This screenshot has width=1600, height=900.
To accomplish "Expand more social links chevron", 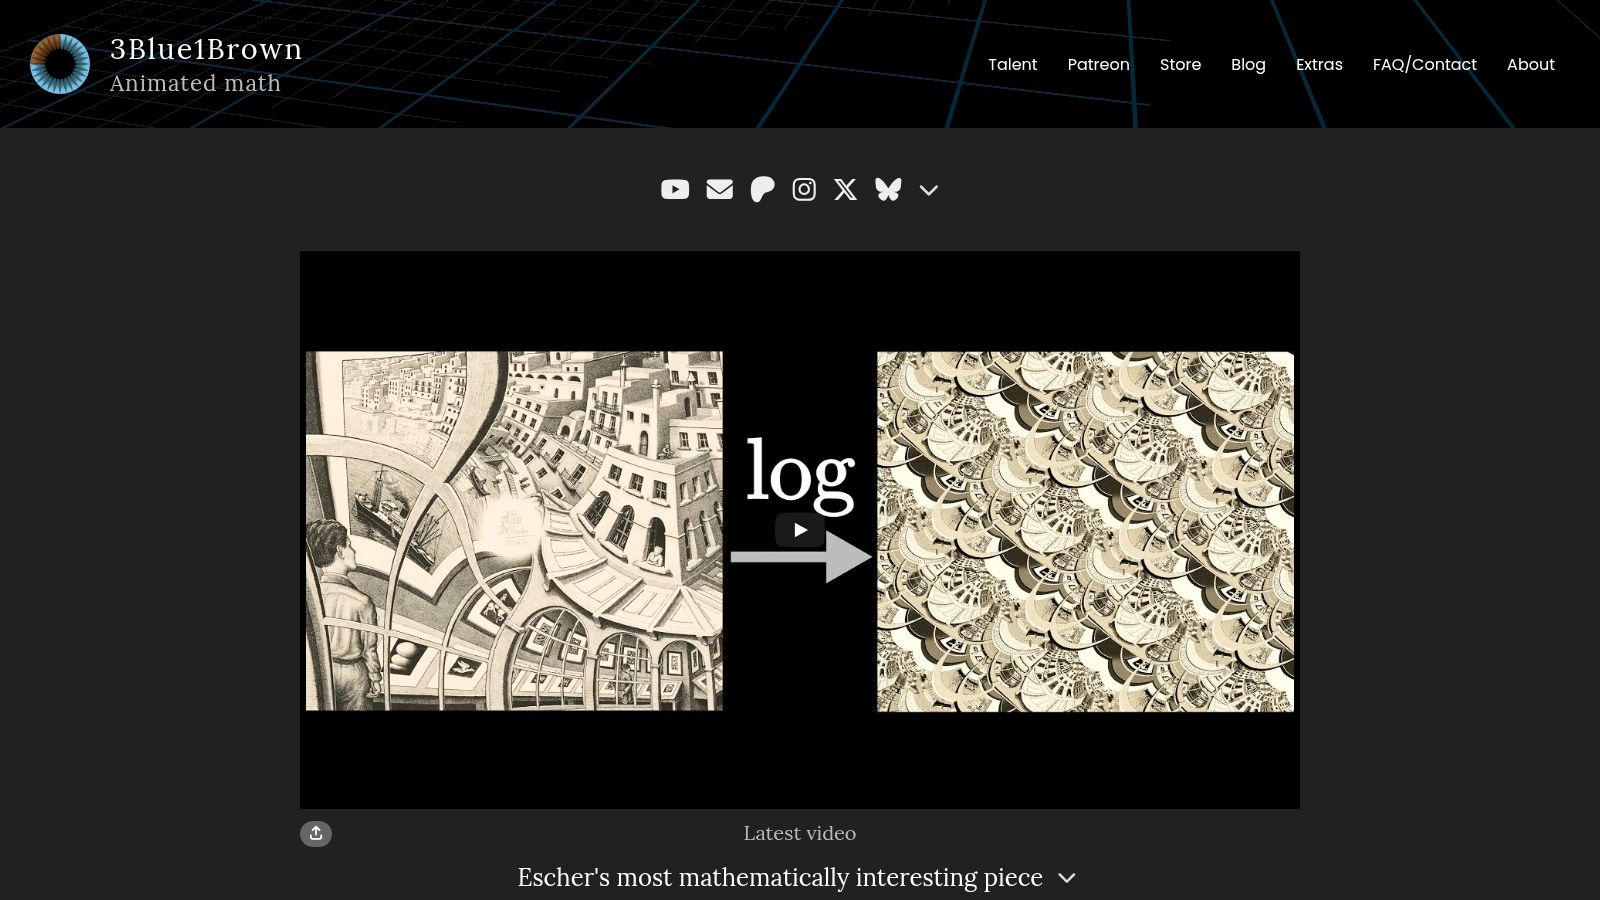I will [x=929, y=190].
